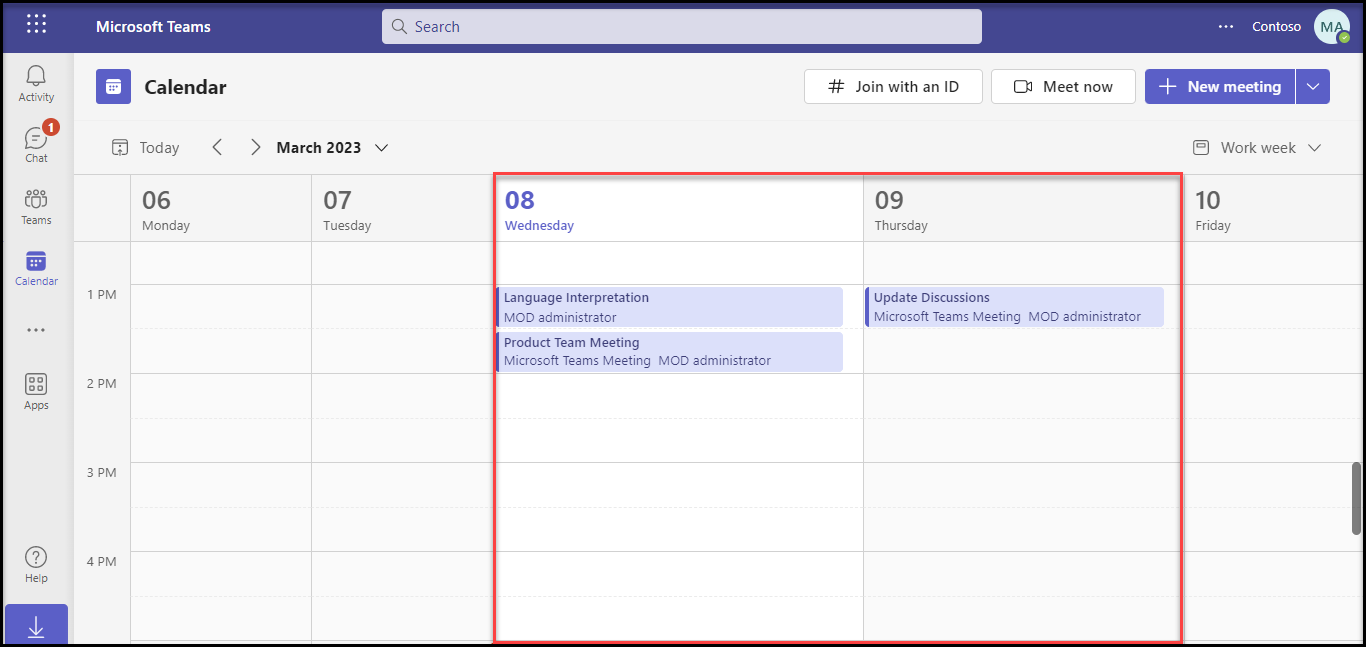Screen dimensions: 1366x647
Task: Click the MA profile avatar
Action: pyautogui.click(x=1331, y=27)
